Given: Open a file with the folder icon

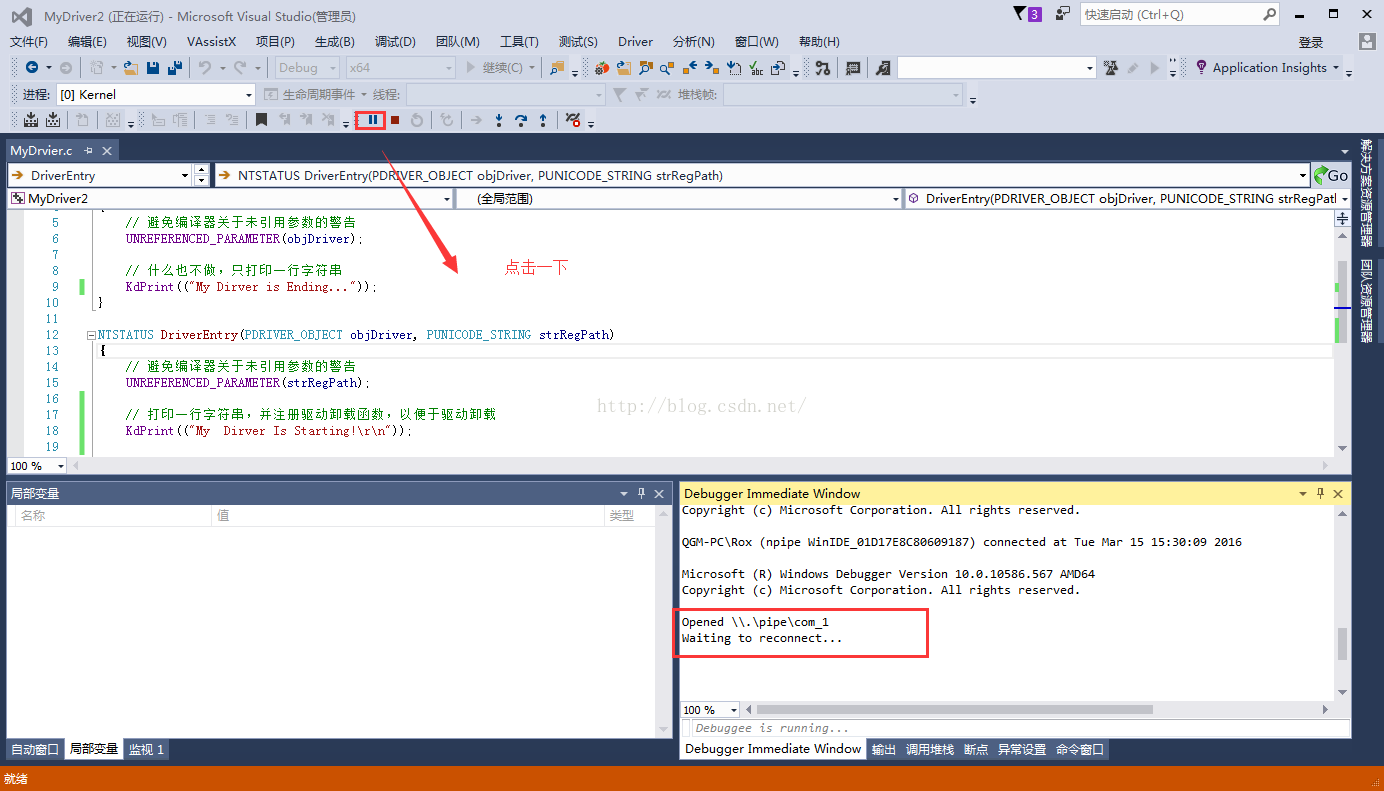Looking at the screenshot, I should pos(131,68).
